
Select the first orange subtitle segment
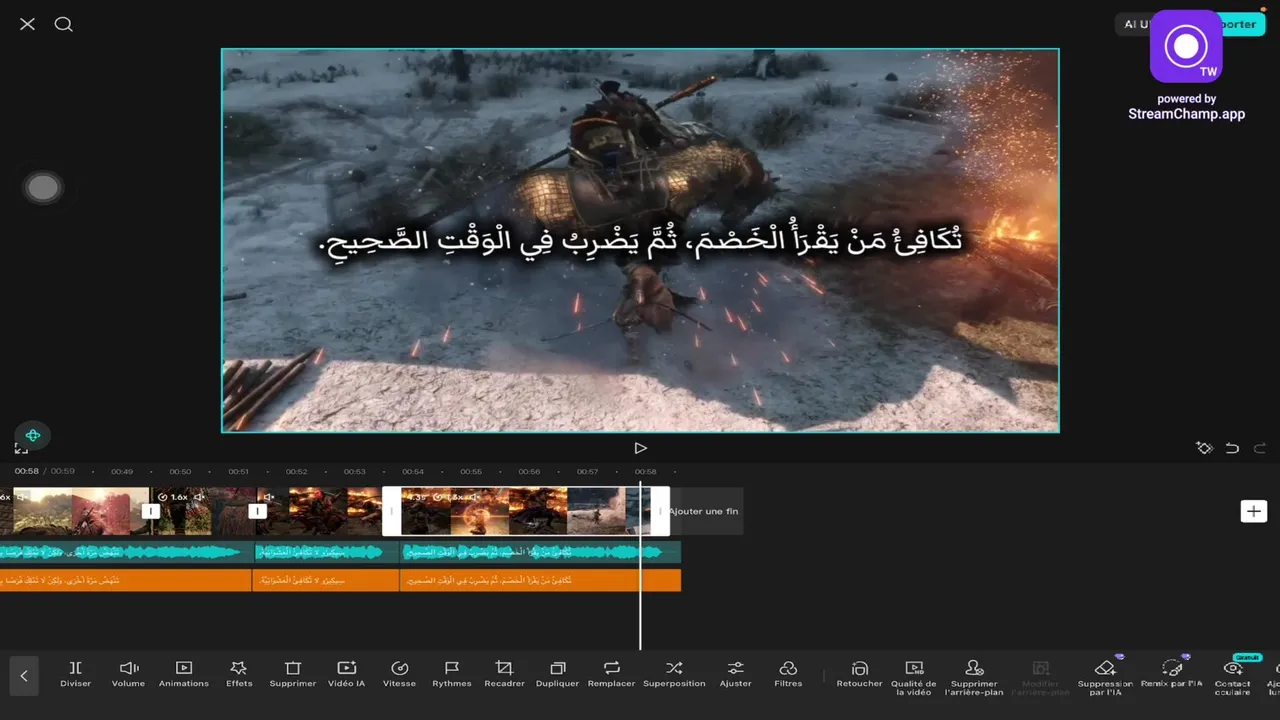click(x=125, y=580)
